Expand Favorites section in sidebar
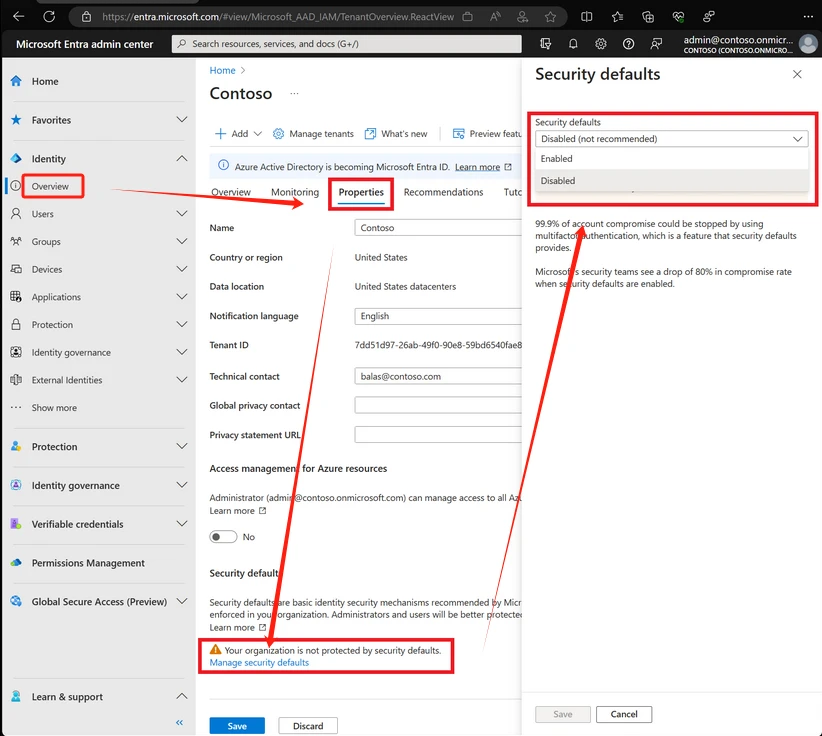This screenshot has width=822, height=736. tap(181, 120)
